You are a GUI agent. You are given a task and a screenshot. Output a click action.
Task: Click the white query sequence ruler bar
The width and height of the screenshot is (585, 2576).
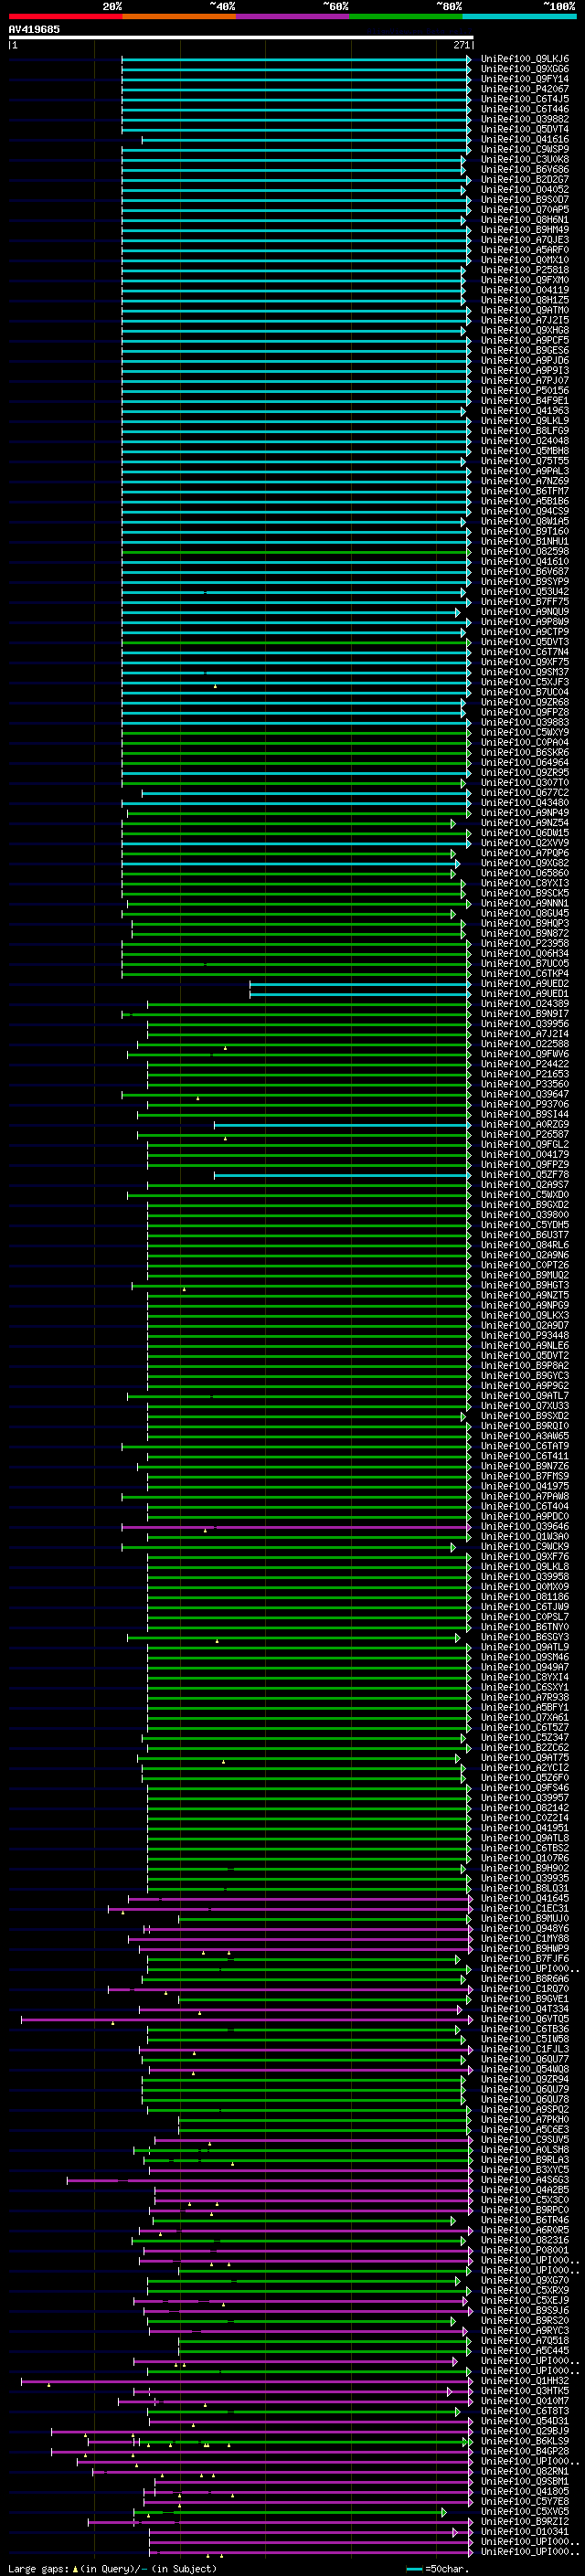[241, 37]
